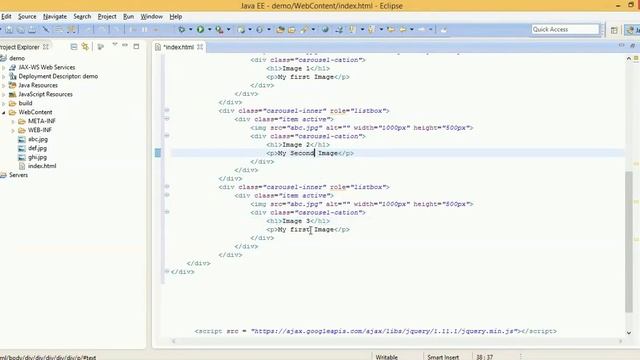Close the index.html editor tab
Screen dimensions: 640x360
point(200,47)
